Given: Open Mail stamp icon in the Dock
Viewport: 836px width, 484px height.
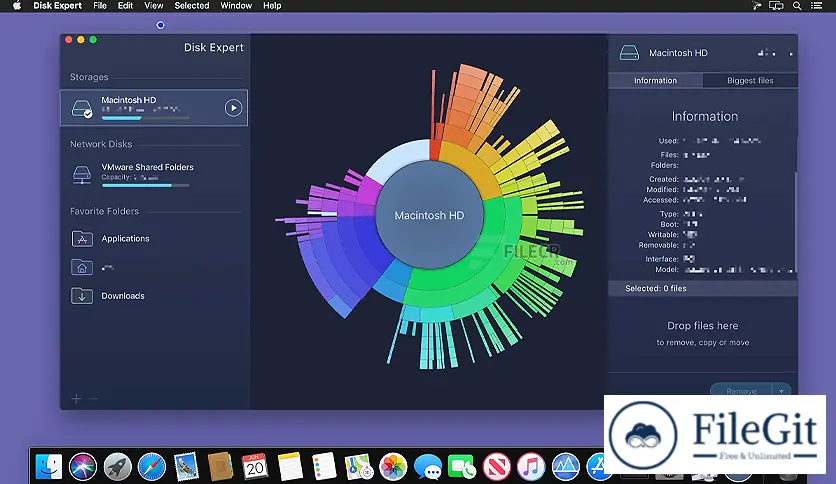Looking at the screenshot, I should point(186,467).
